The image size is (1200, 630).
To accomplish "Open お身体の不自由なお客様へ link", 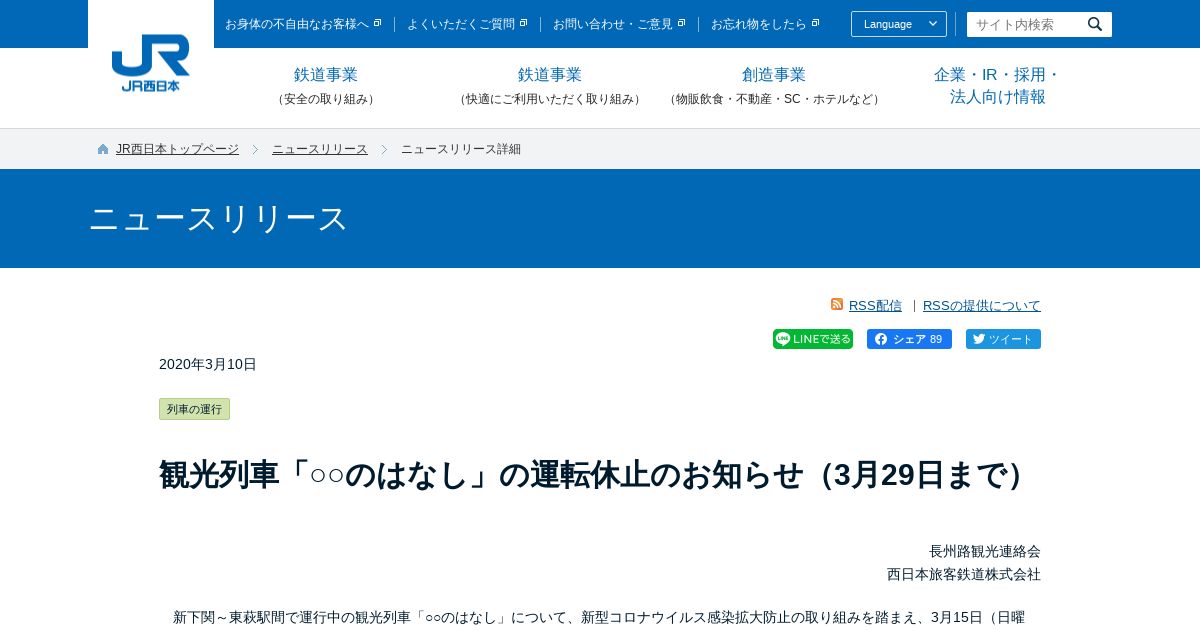I will click(x=303, y=24).
